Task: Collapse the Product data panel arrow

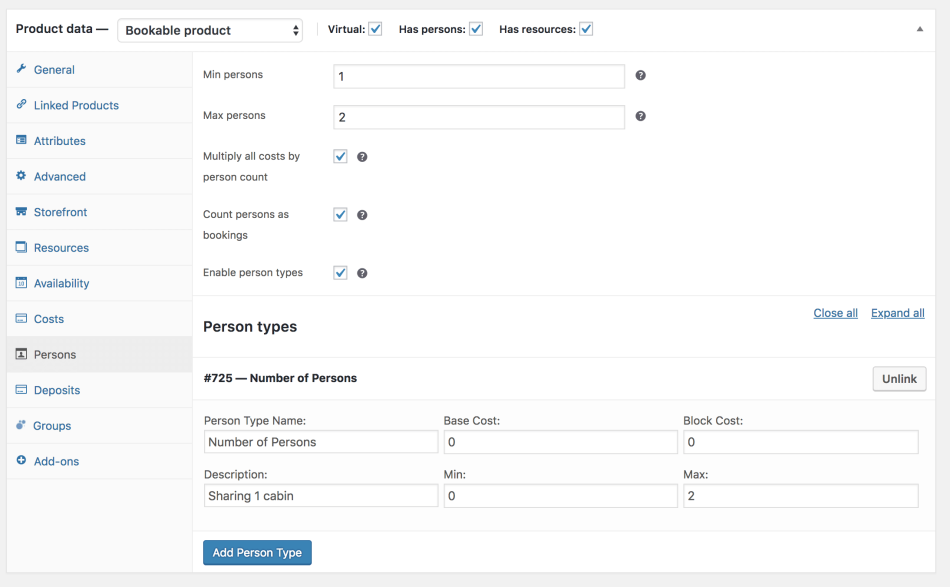Action: (x=920, y=29)
